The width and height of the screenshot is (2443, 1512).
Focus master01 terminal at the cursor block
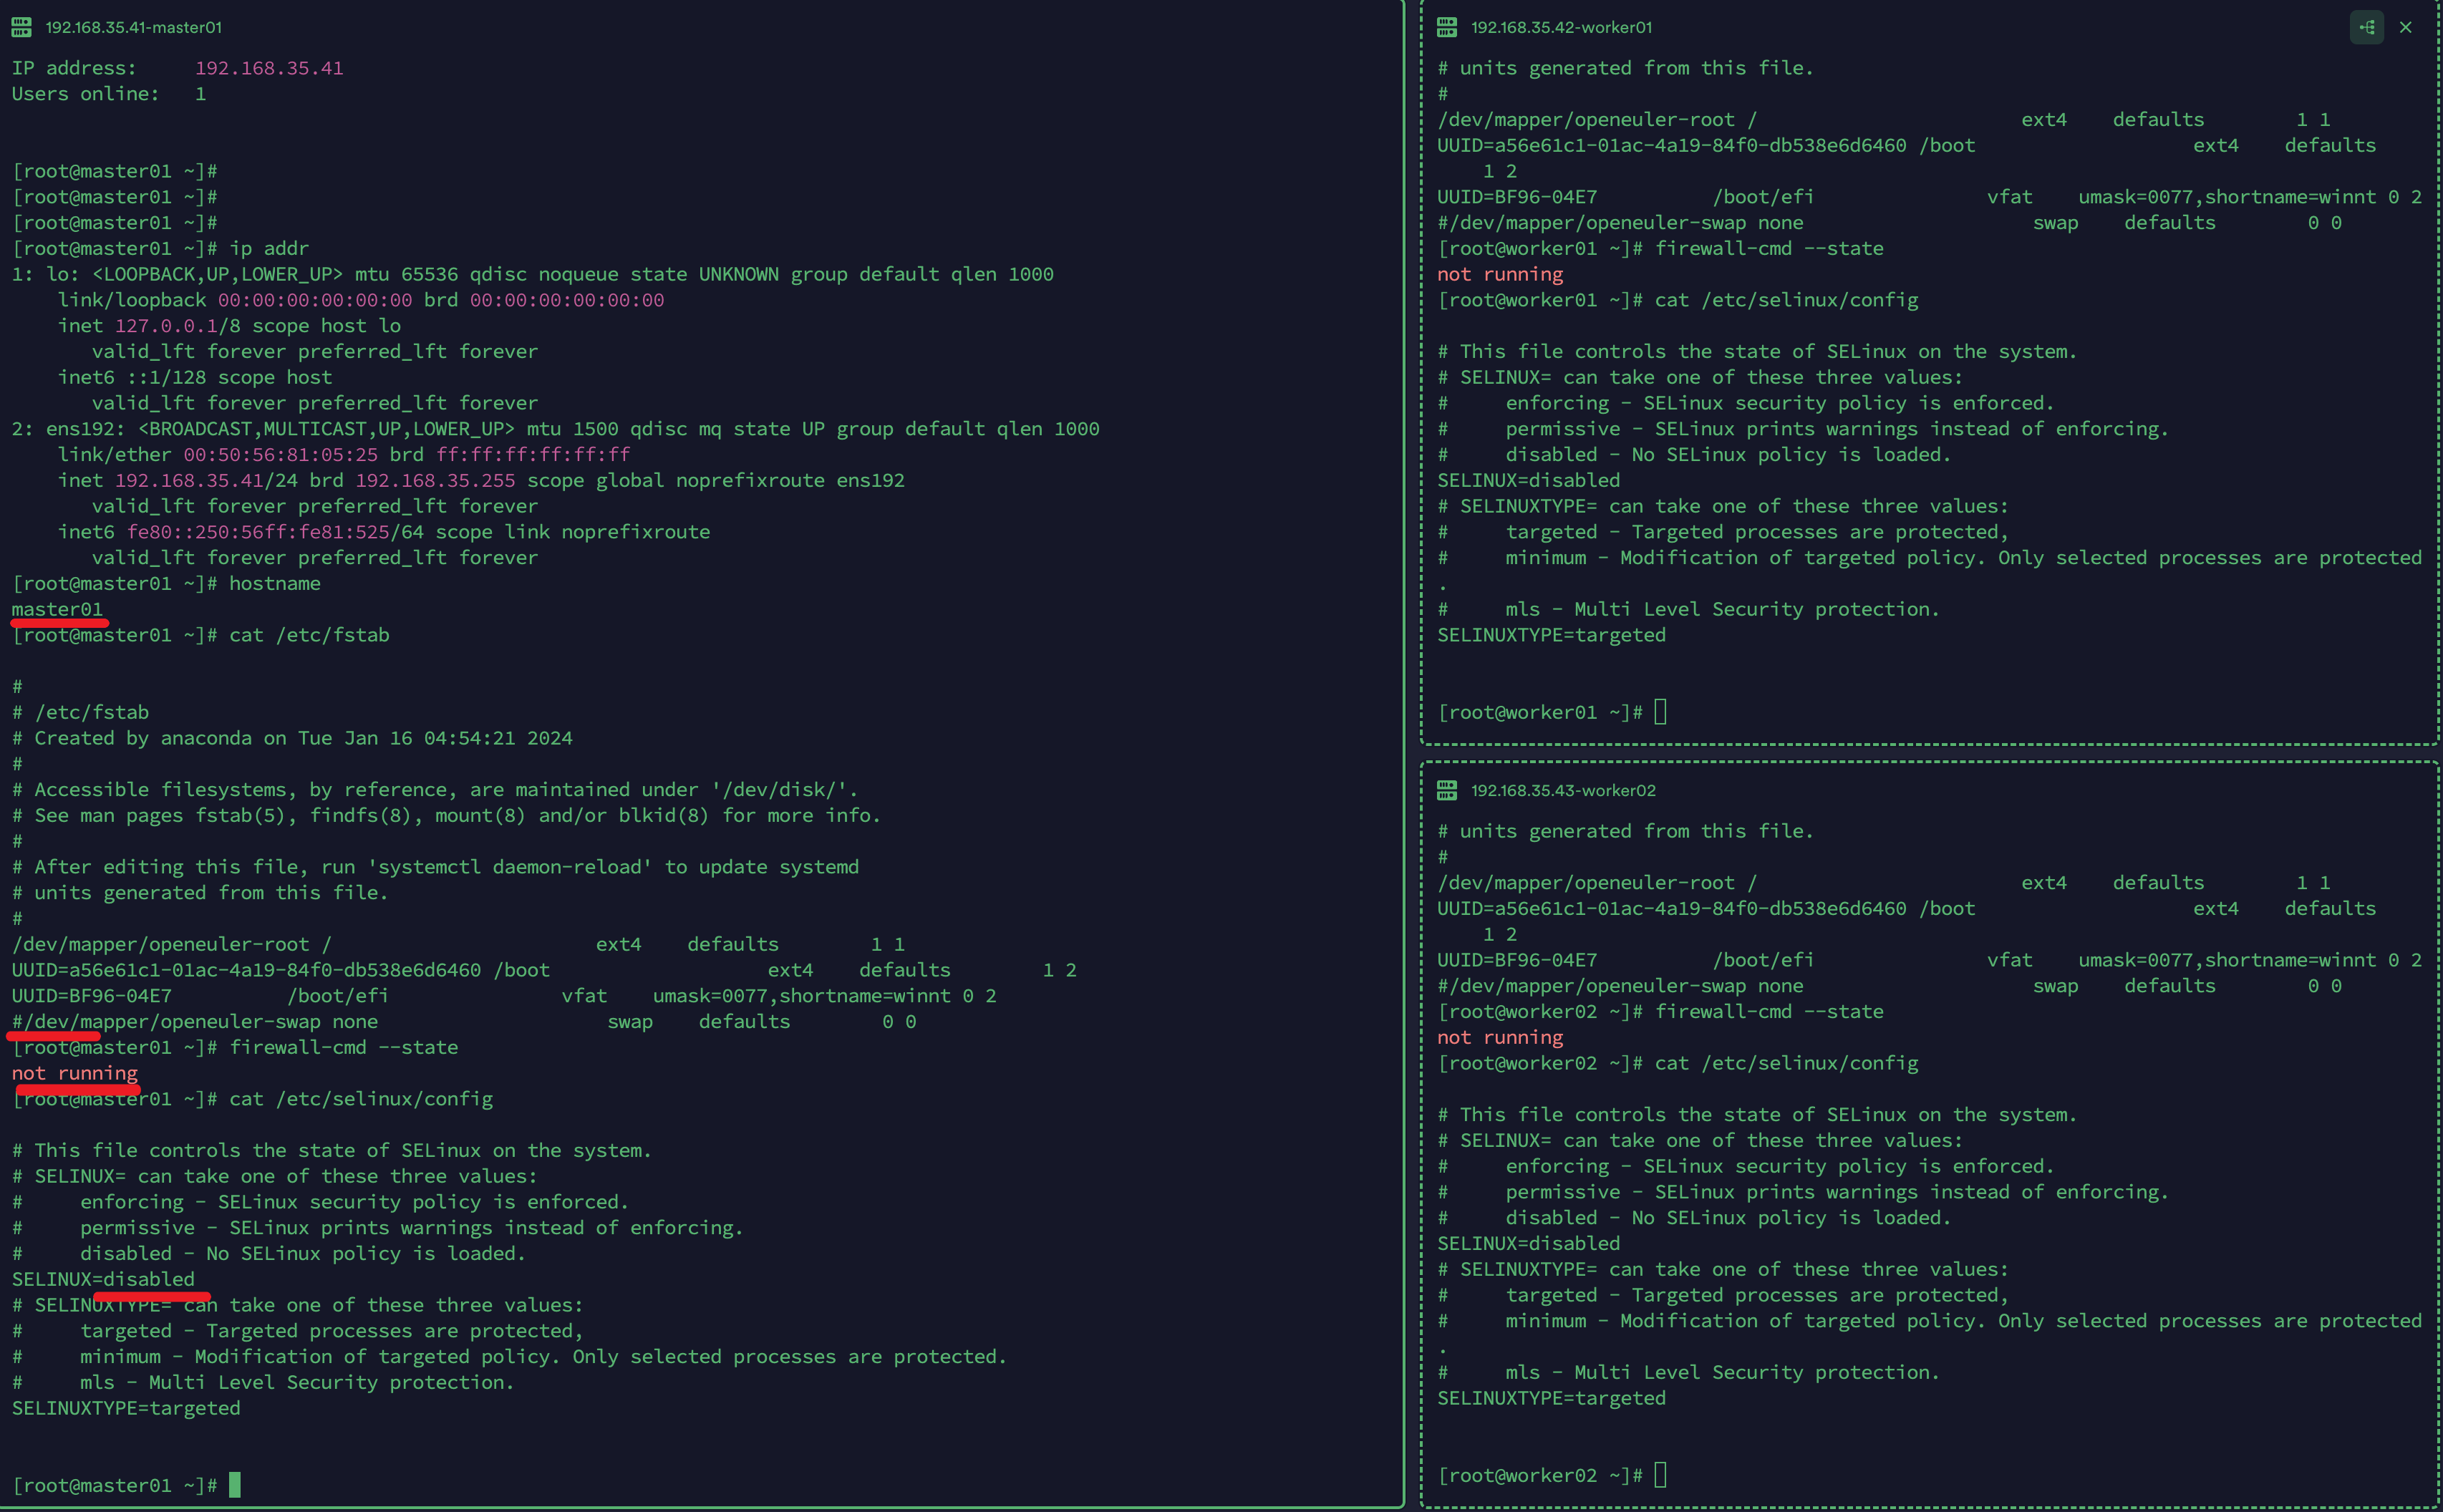234,1484
